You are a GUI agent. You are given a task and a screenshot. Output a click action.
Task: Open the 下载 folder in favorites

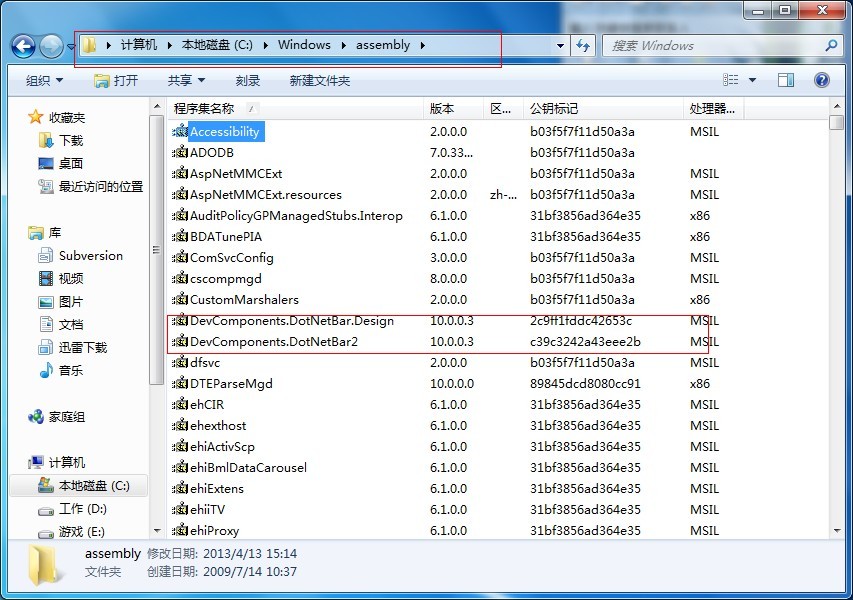coord(71,141)
